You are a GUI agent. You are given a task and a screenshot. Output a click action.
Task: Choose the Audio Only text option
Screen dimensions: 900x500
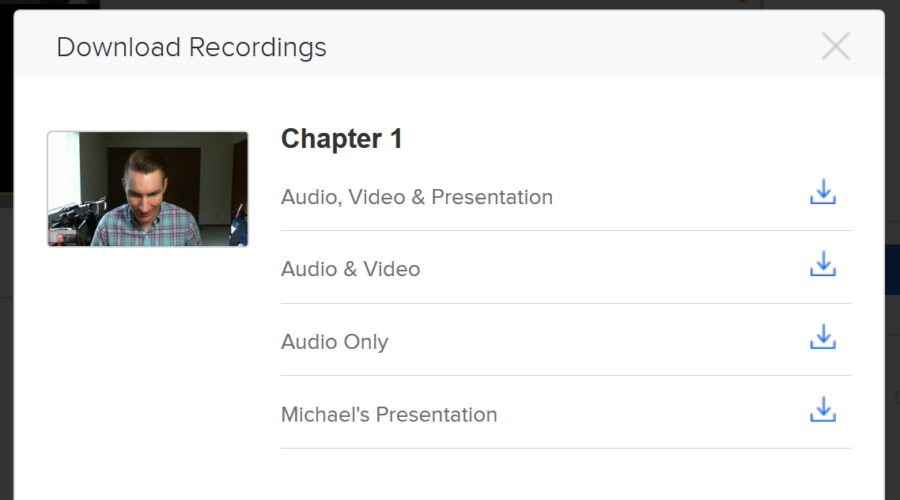(335, 342)
